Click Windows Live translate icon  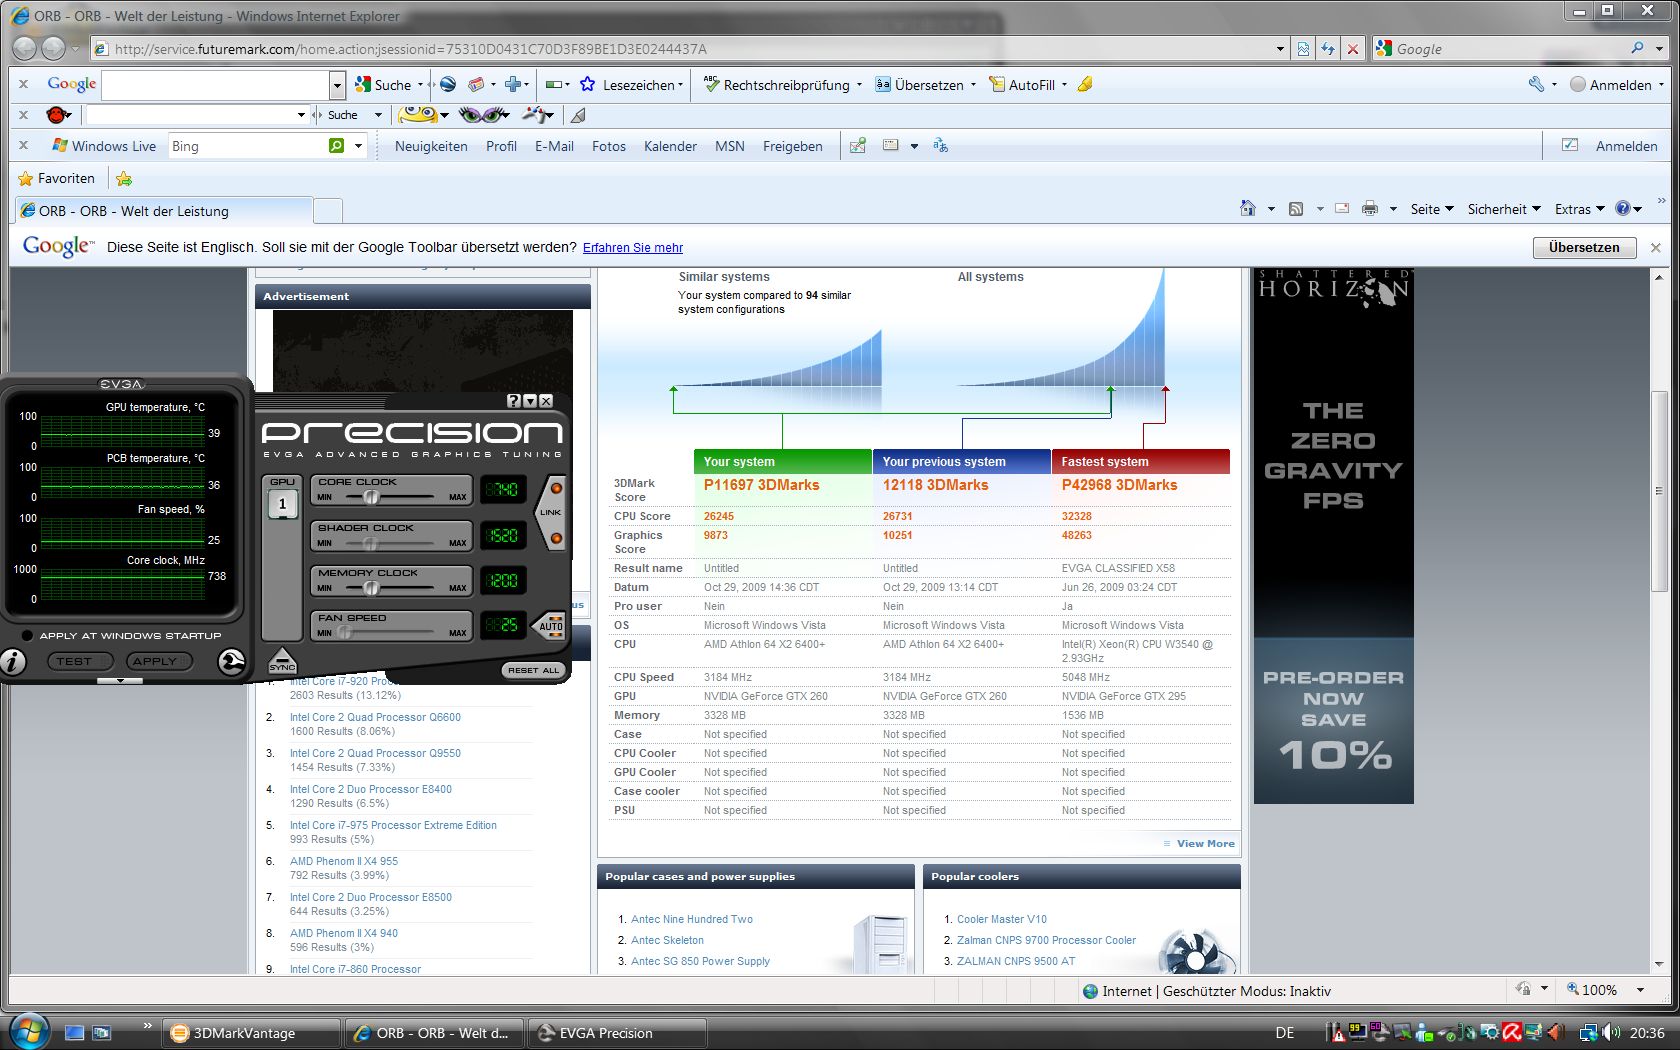point(940,146)
